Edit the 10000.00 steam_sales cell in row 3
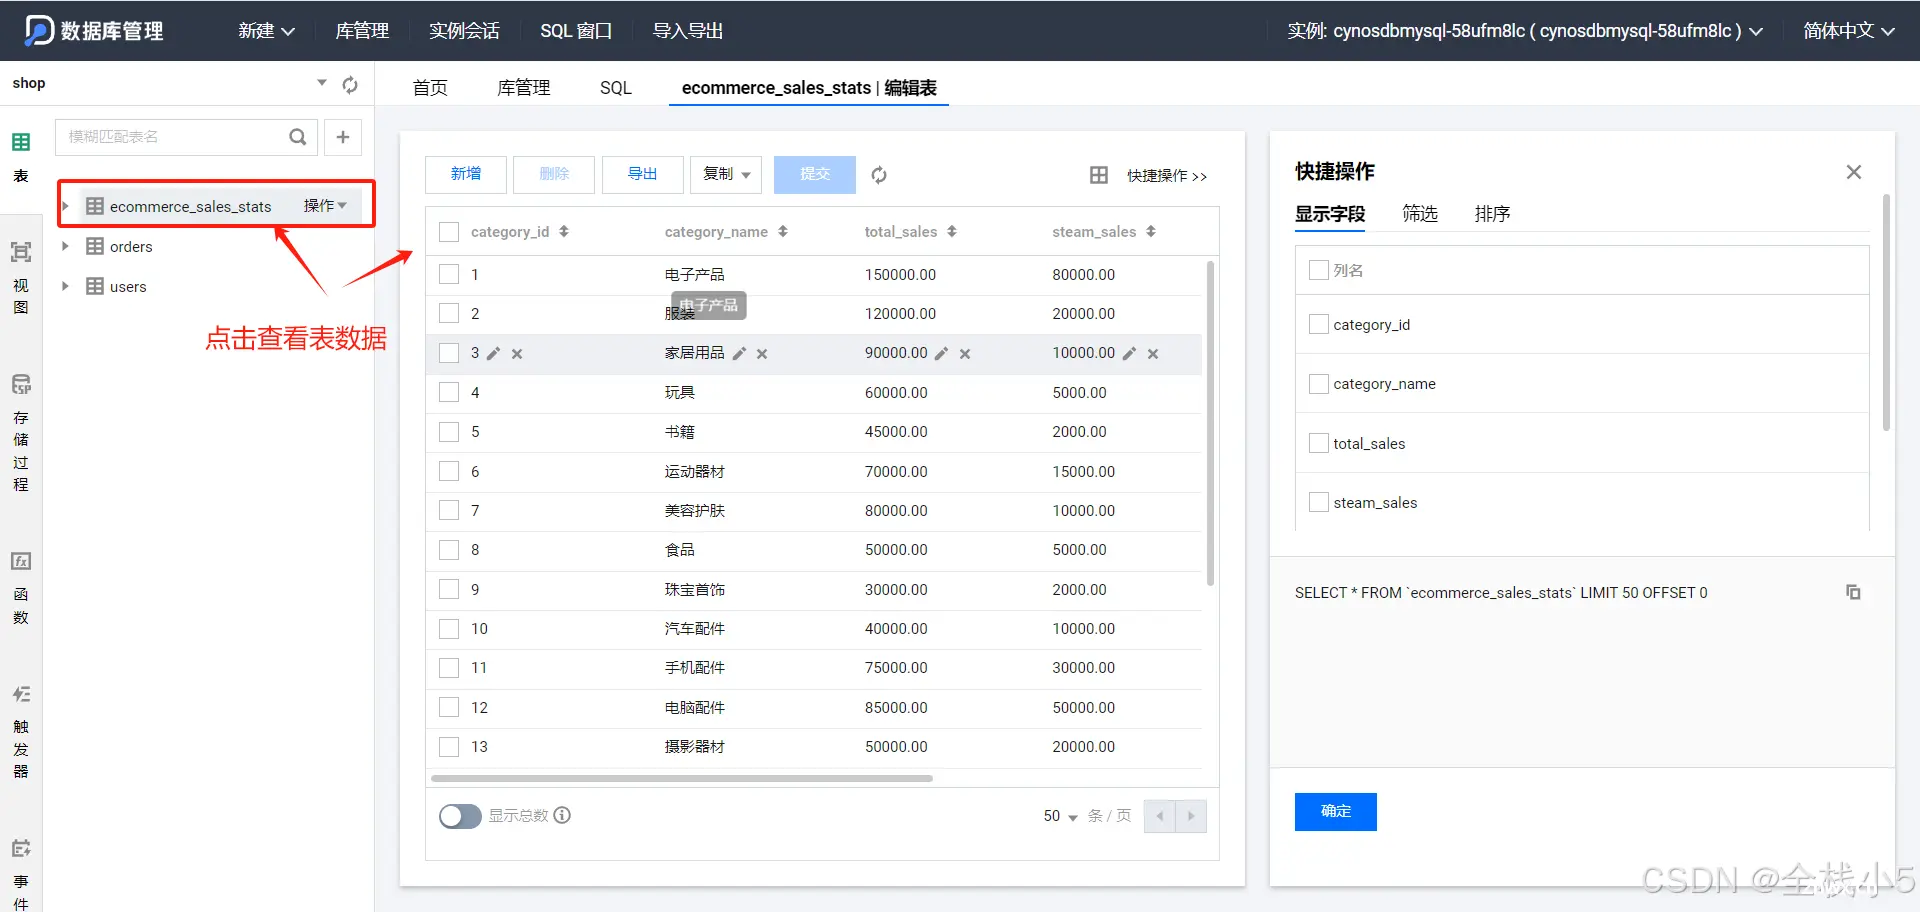This screenshot has width=1920, height=912. [x=1130, y=353]
